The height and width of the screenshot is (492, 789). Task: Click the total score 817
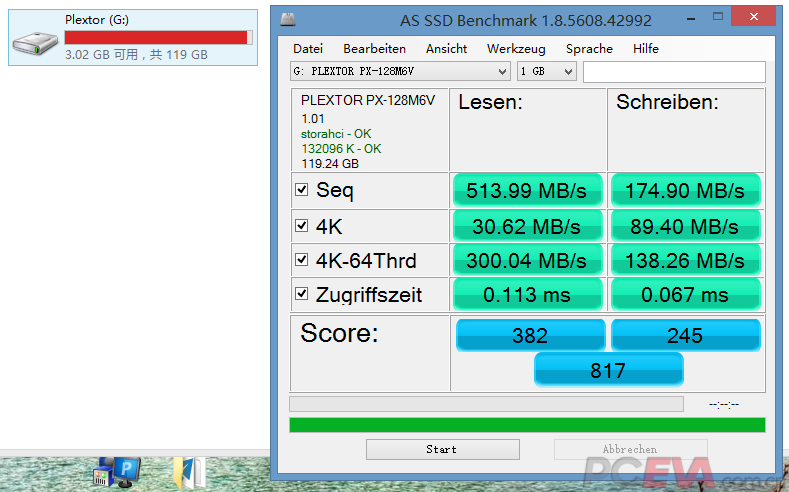(608, 370)
